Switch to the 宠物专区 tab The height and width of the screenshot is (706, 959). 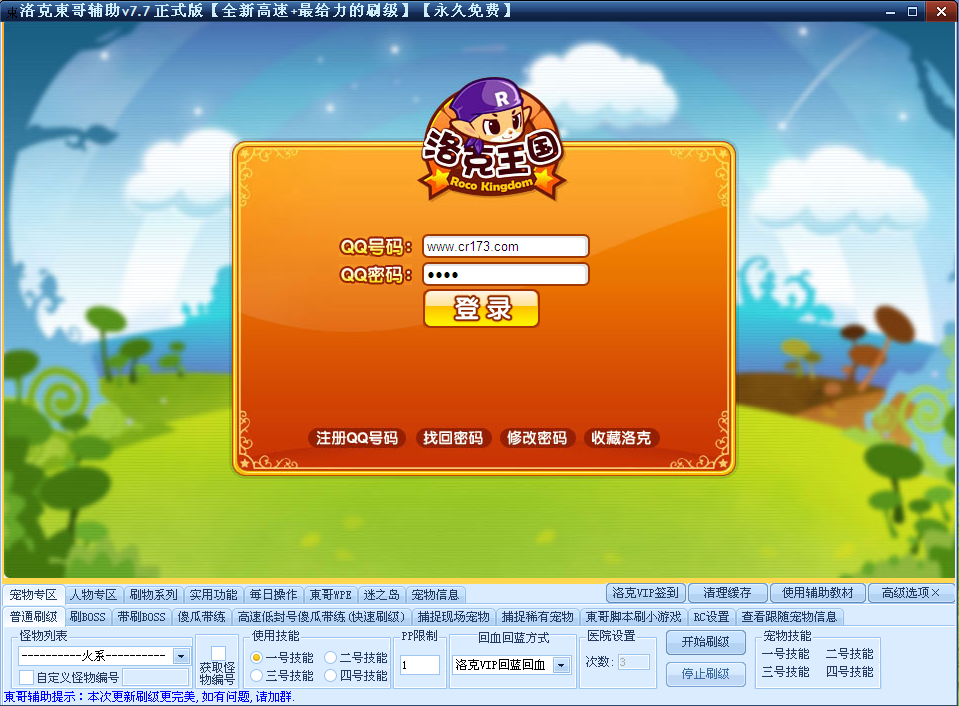32,593
